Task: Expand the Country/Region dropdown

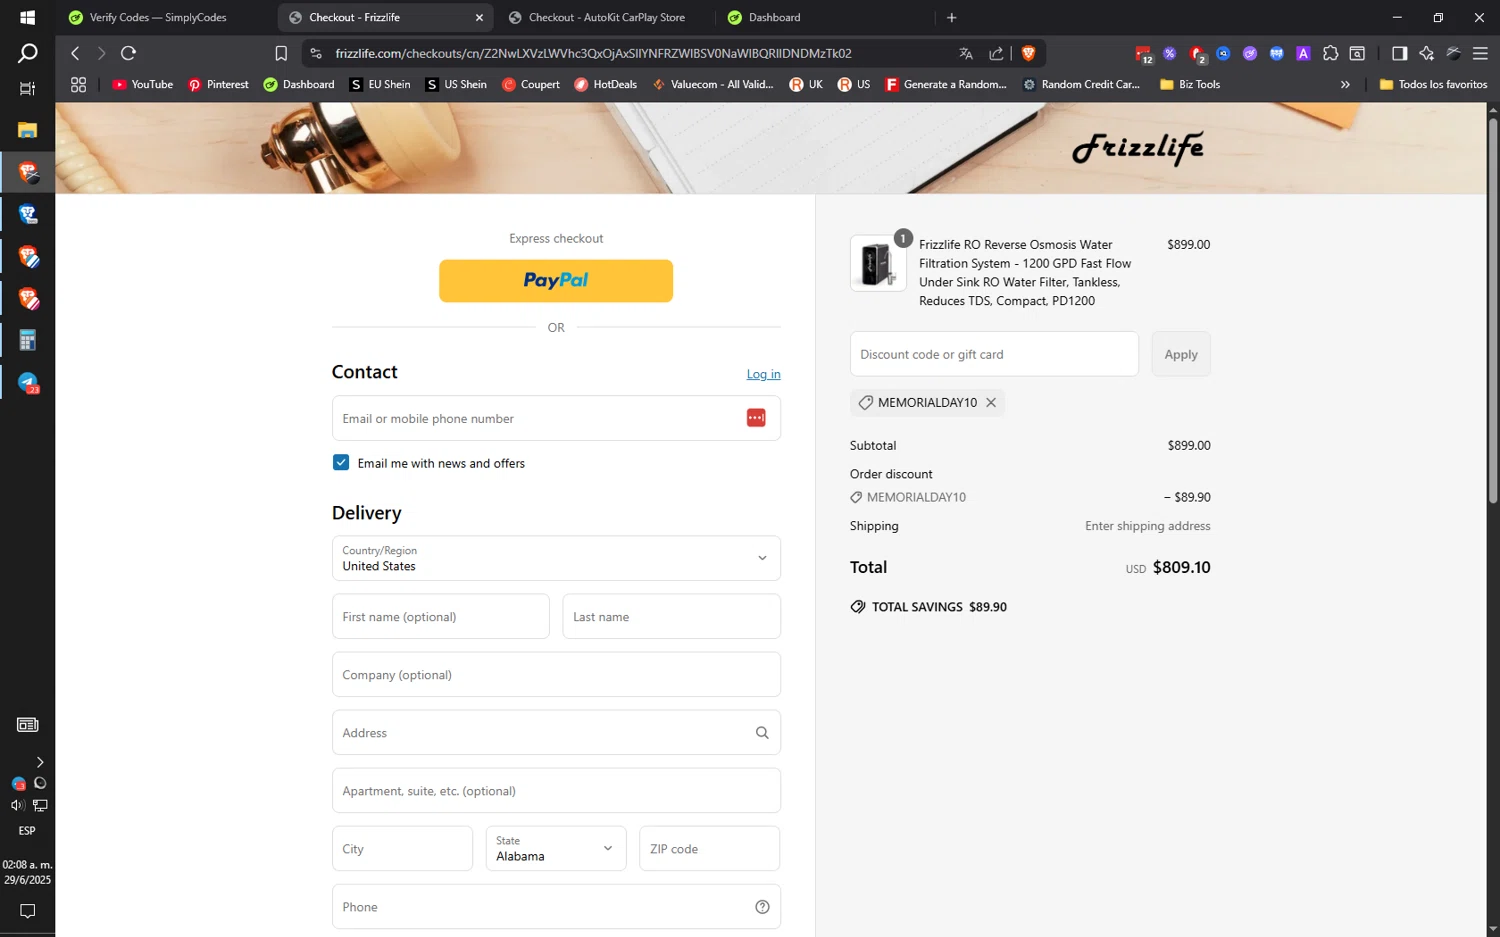Action: [x=556, y=558]
